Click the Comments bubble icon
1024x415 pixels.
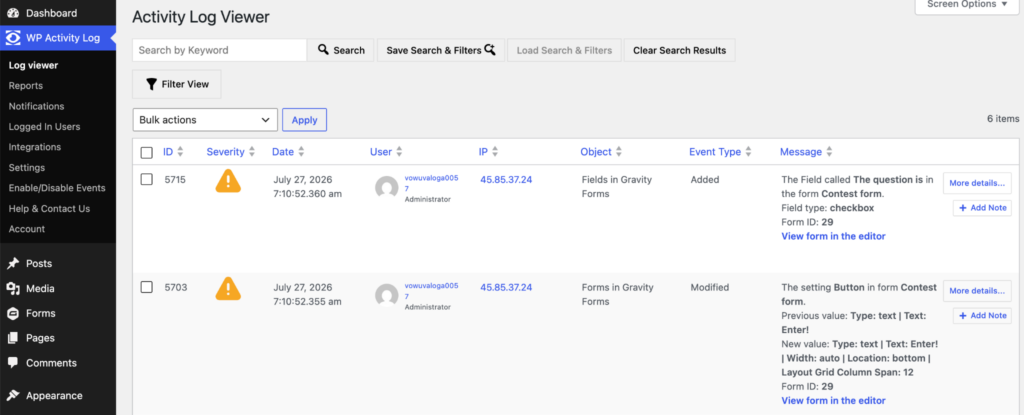pyautogui.click(x=12, y=363)
